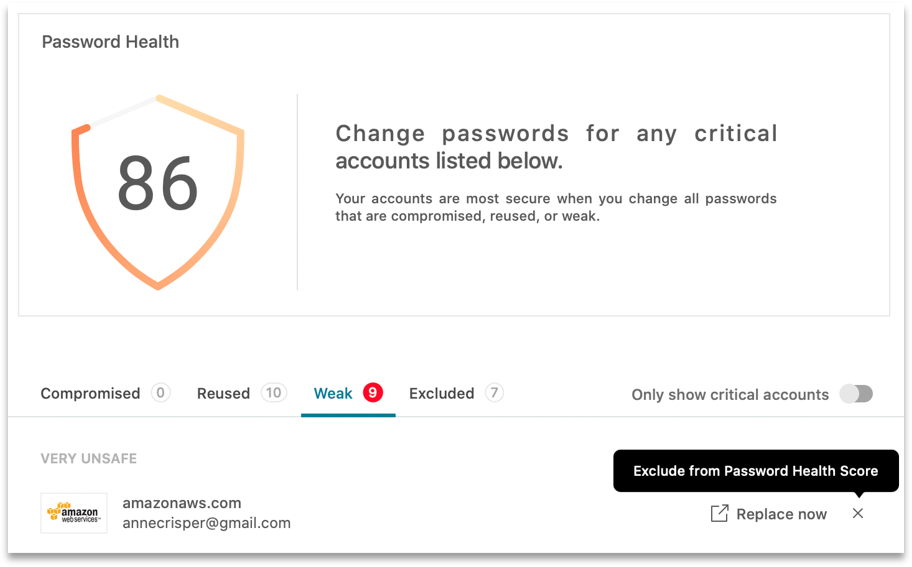Click the Excluded count badge 7

(494, 393)
